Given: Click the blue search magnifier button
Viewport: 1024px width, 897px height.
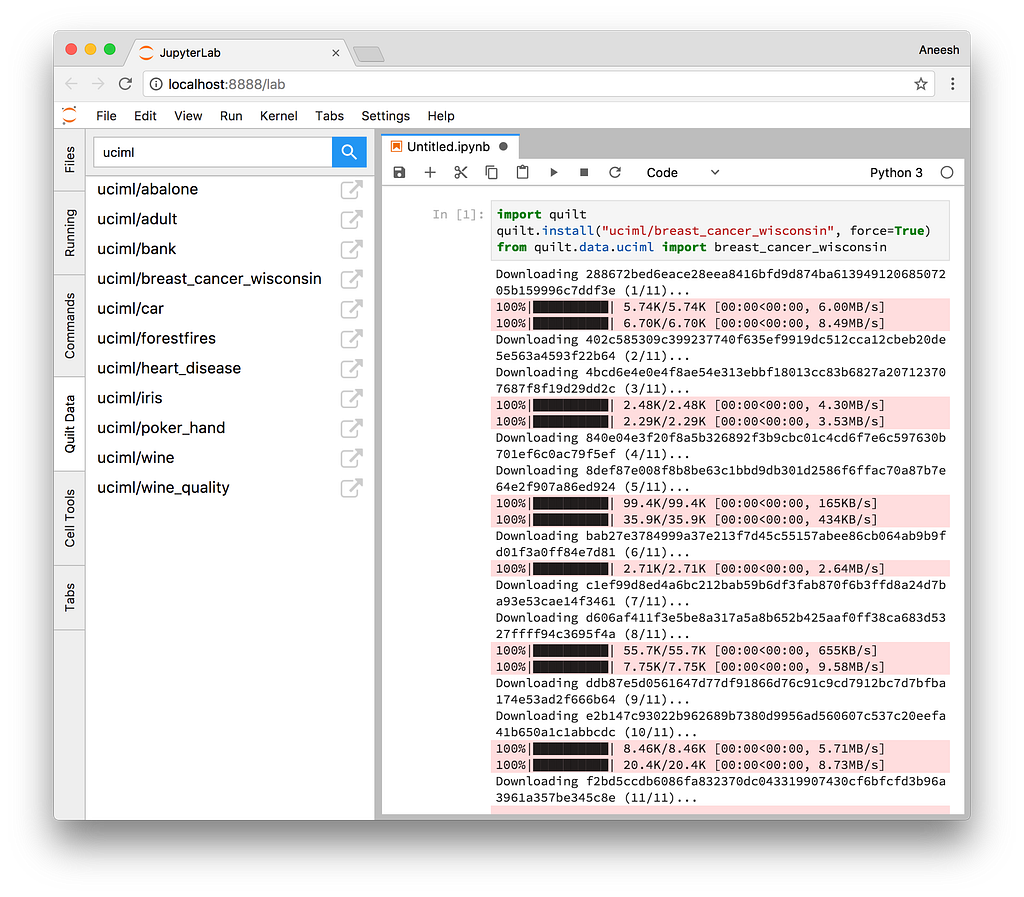Looking at the screenshot, I should 349,152.
